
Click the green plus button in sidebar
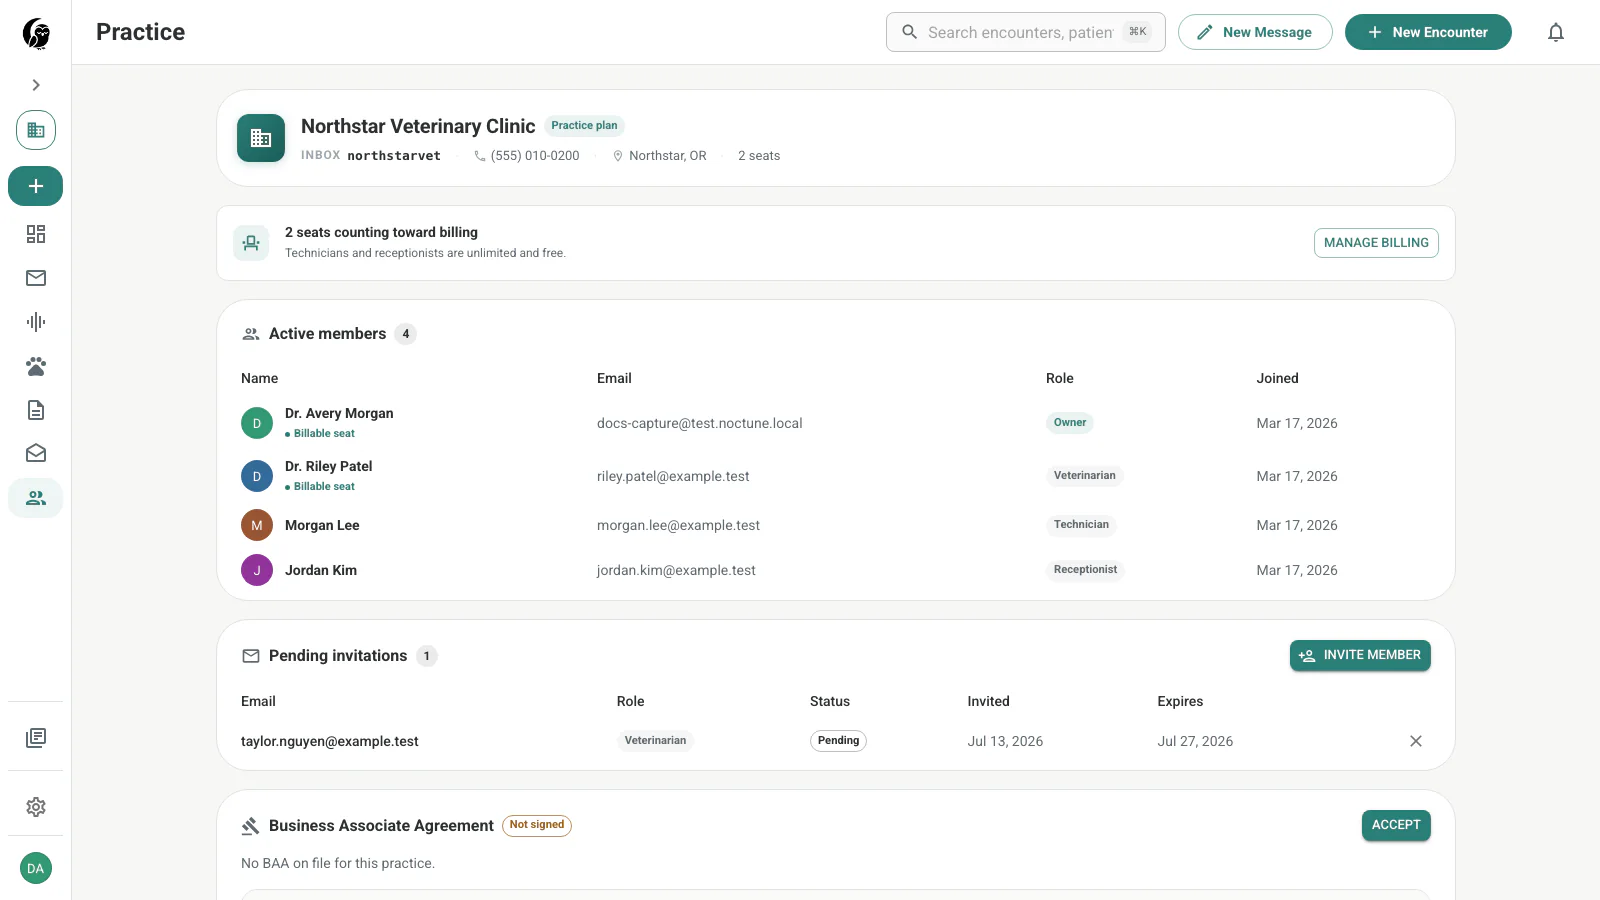point(36,186)
